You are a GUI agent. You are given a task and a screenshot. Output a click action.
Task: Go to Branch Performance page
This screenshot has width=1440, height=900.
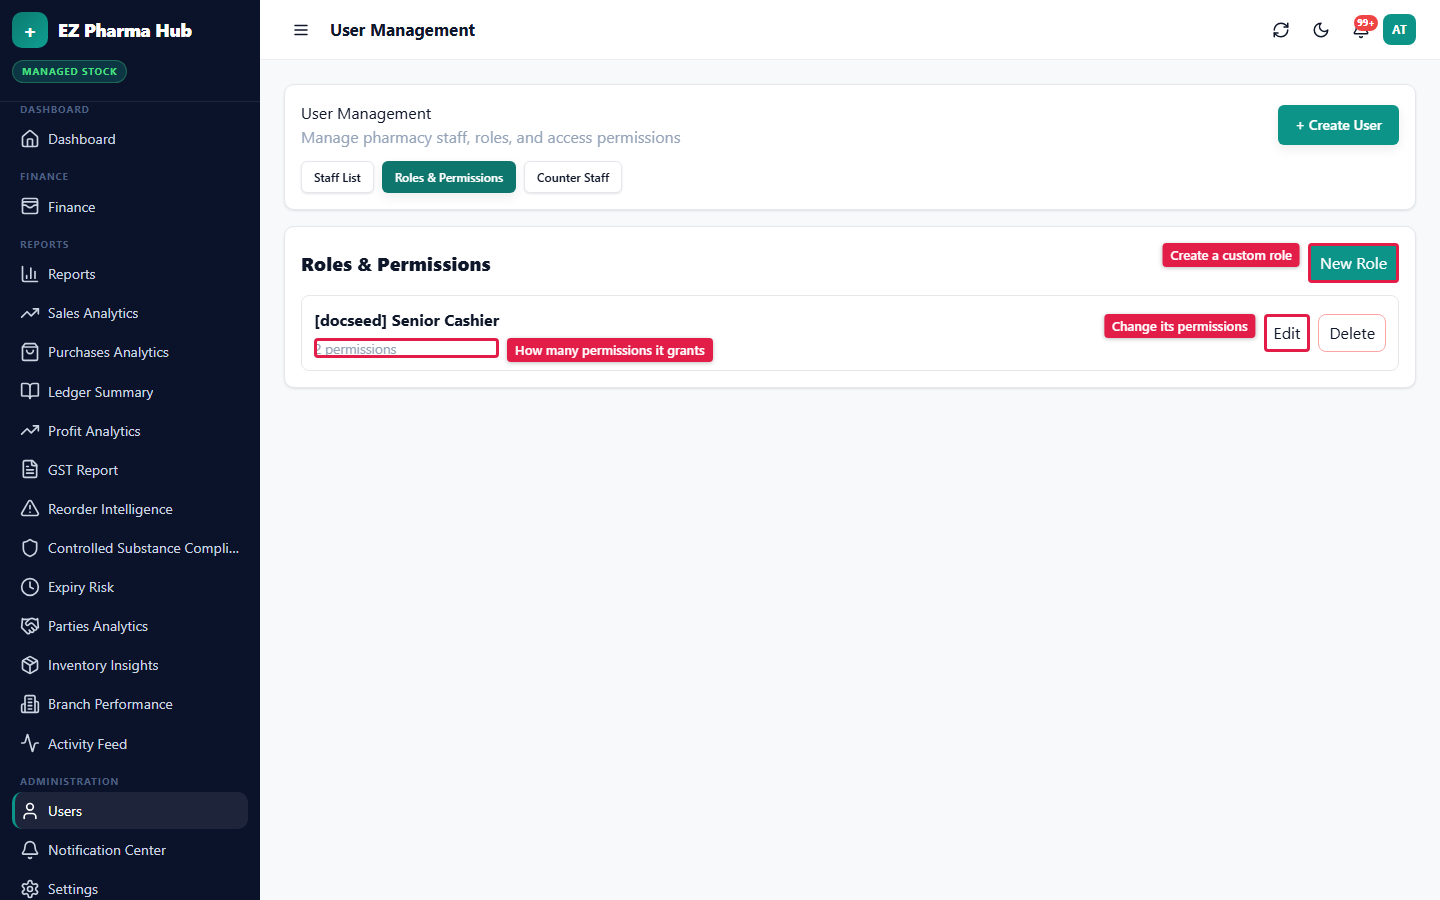(130, 704)
